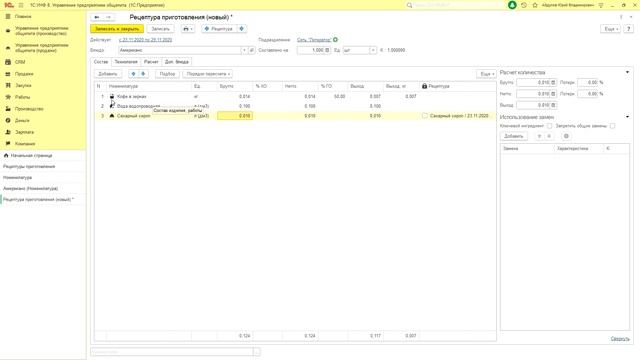Open the main hamburger menu in title bar
The height and width of the screenshot is (360, 640).
pos(21,5)
